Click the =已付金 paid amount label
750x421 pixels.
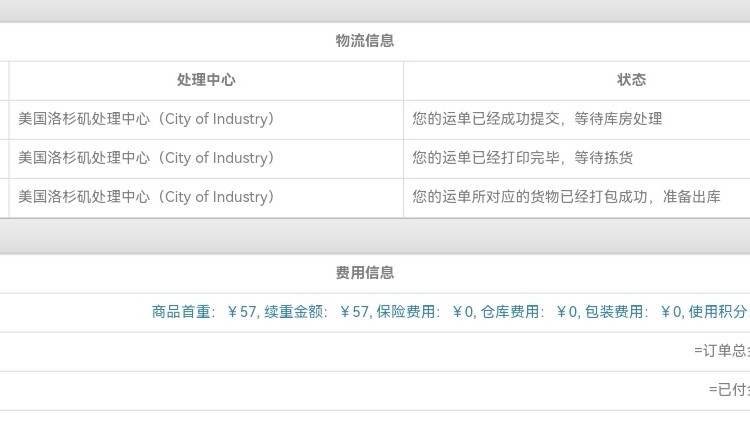click(728, 390)
